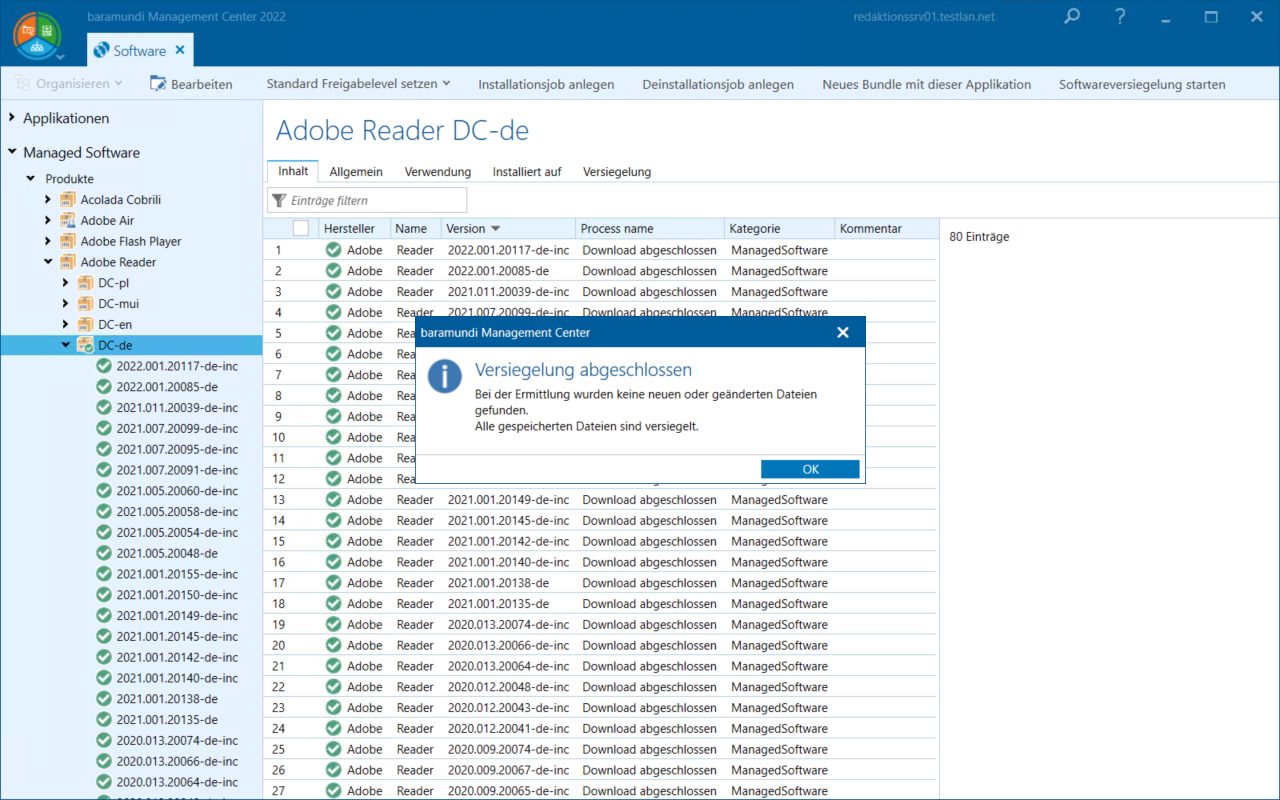Image resolution: width=1280 pixels, height=800 pixels.
Task: Click the baramundi logo icon
Action: coord(37,35)
